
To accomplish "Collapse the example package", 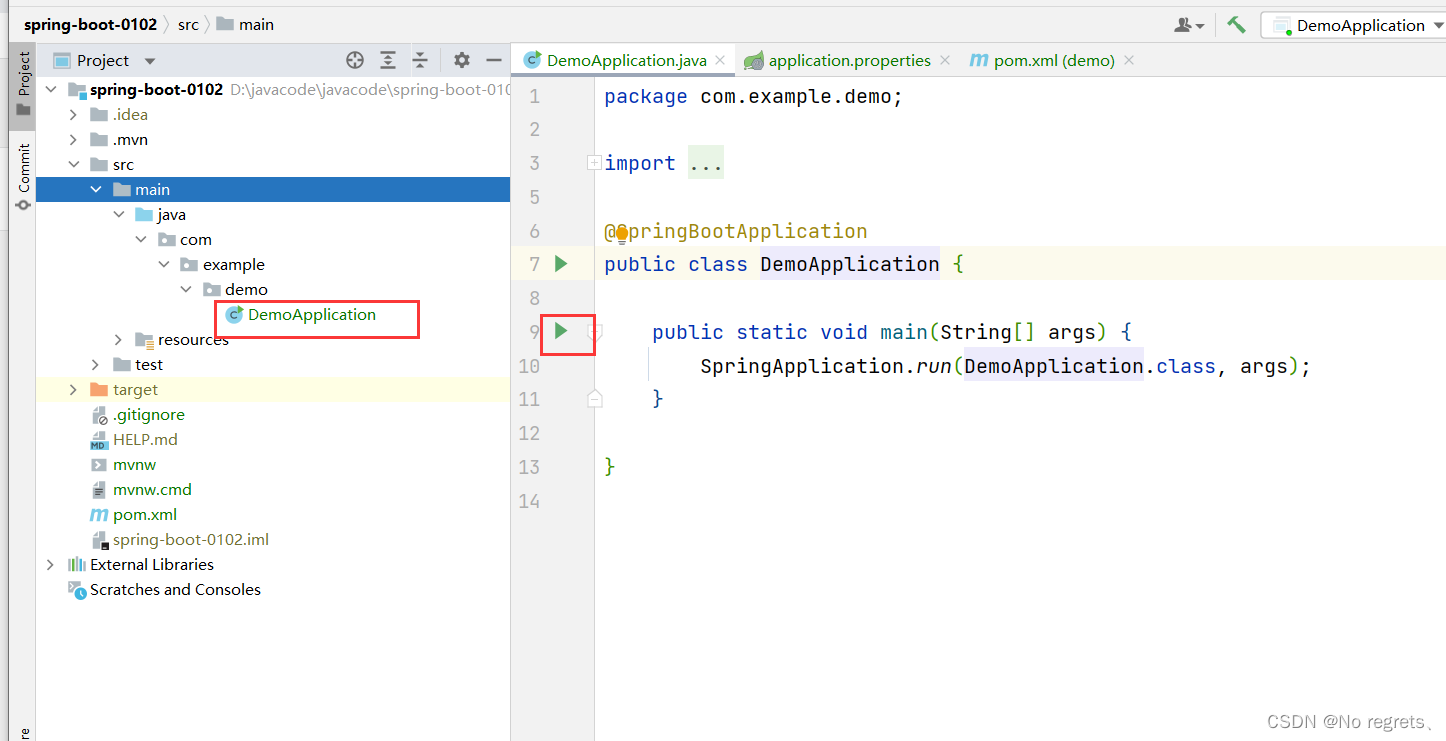I will click(164, 265).
